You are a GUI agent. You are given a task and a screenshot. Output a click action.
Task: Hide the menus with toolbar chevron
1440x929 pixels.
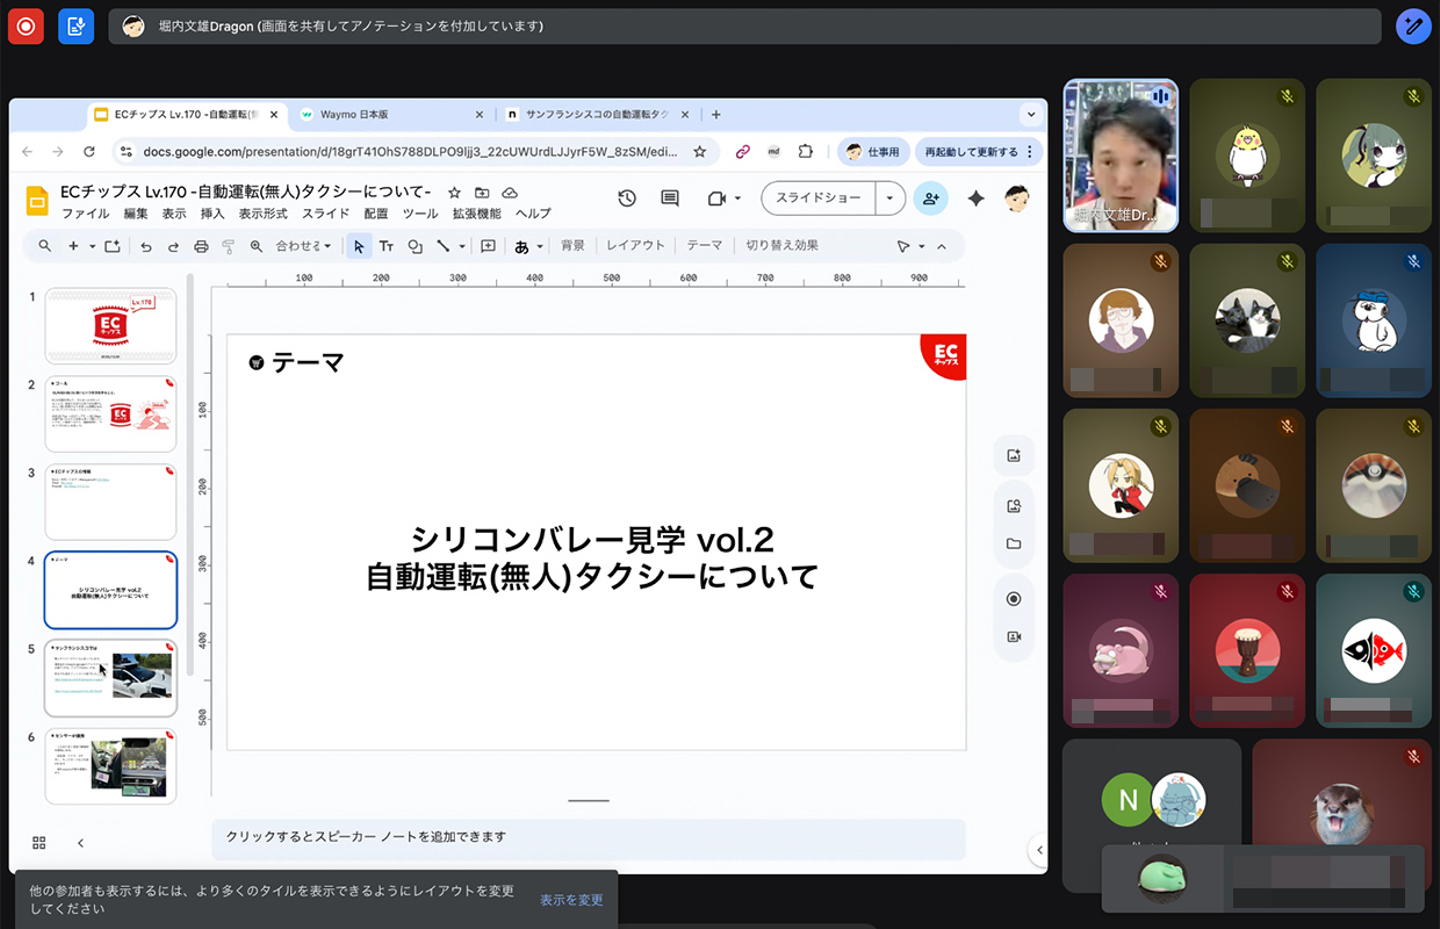point(941,246)
